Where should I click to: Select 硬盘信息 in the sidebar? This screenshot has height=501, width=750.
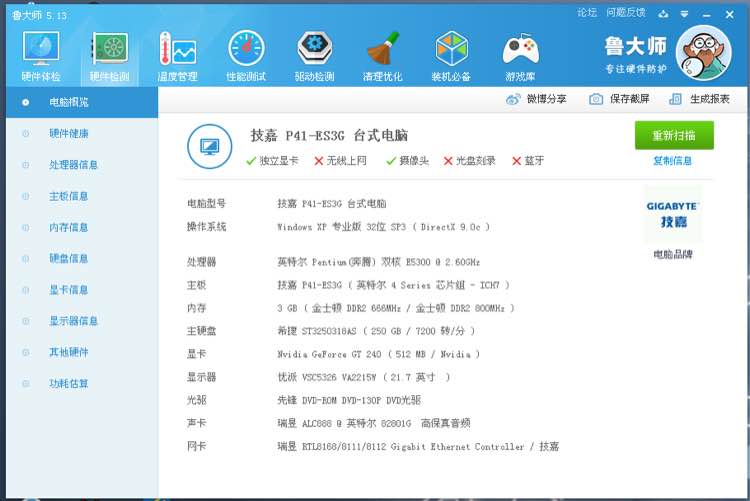click(68, 259)
